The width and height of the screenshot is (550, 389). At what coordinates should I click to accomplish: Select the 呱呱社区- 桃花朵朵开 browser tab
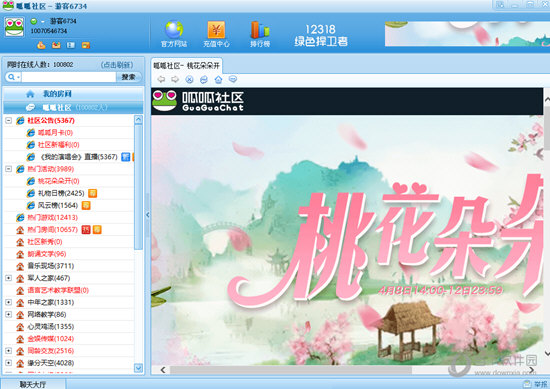tap(187, 66)
